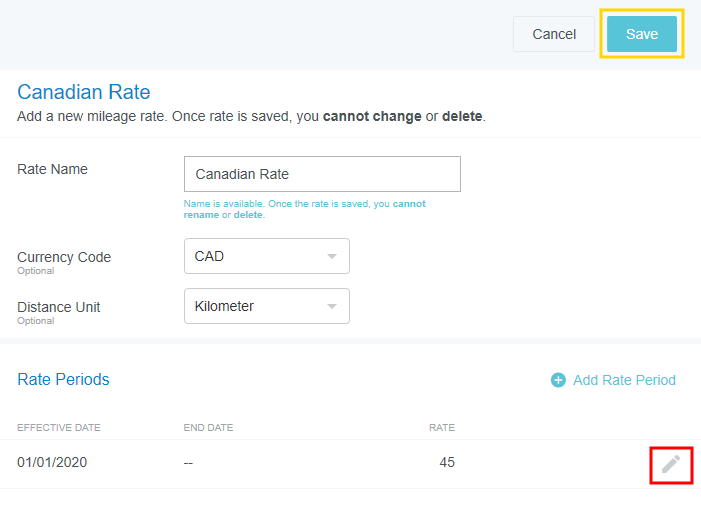
Task: Click the arrow in the Currency Code combo box
Action: click(332, 257)
